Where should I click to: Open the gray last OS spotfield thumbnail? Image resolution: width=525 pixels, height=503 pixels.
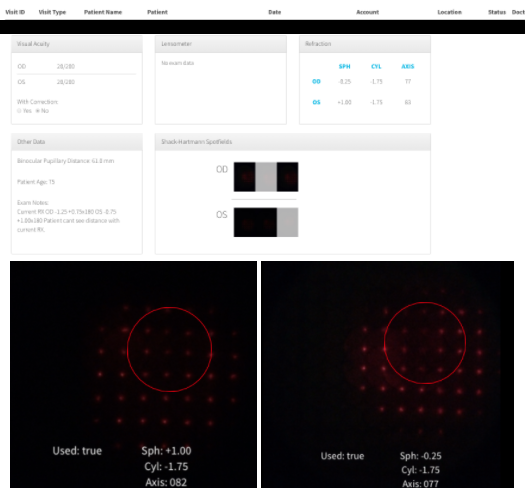(288, 222)
